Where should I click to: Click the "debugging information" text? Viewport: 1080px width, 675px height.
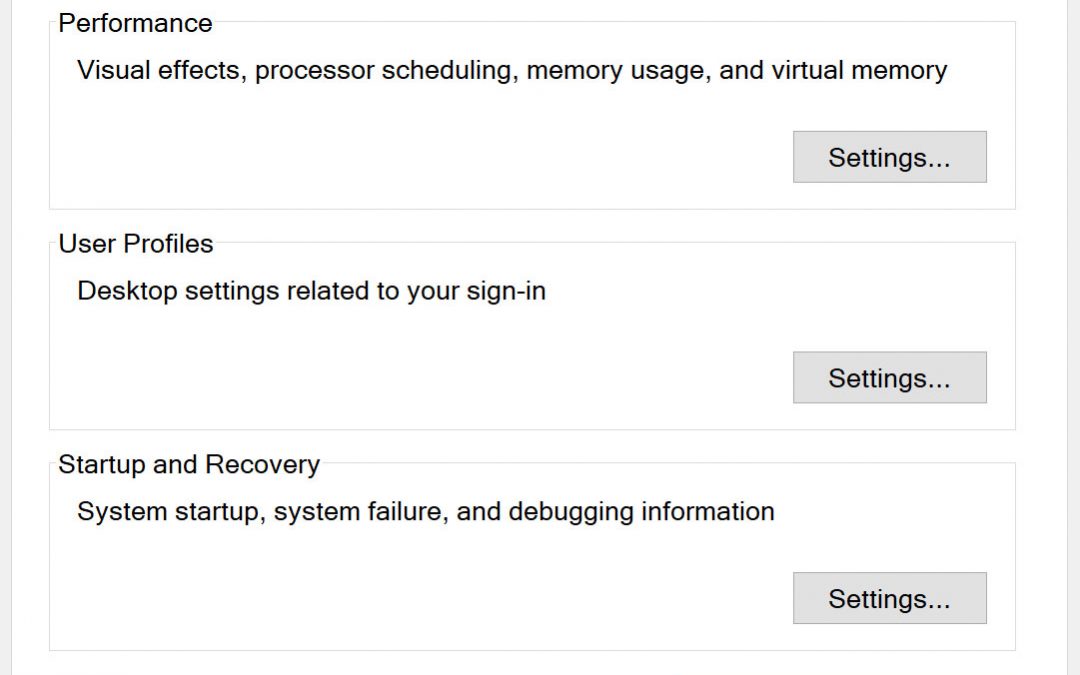tap(641, 513)
